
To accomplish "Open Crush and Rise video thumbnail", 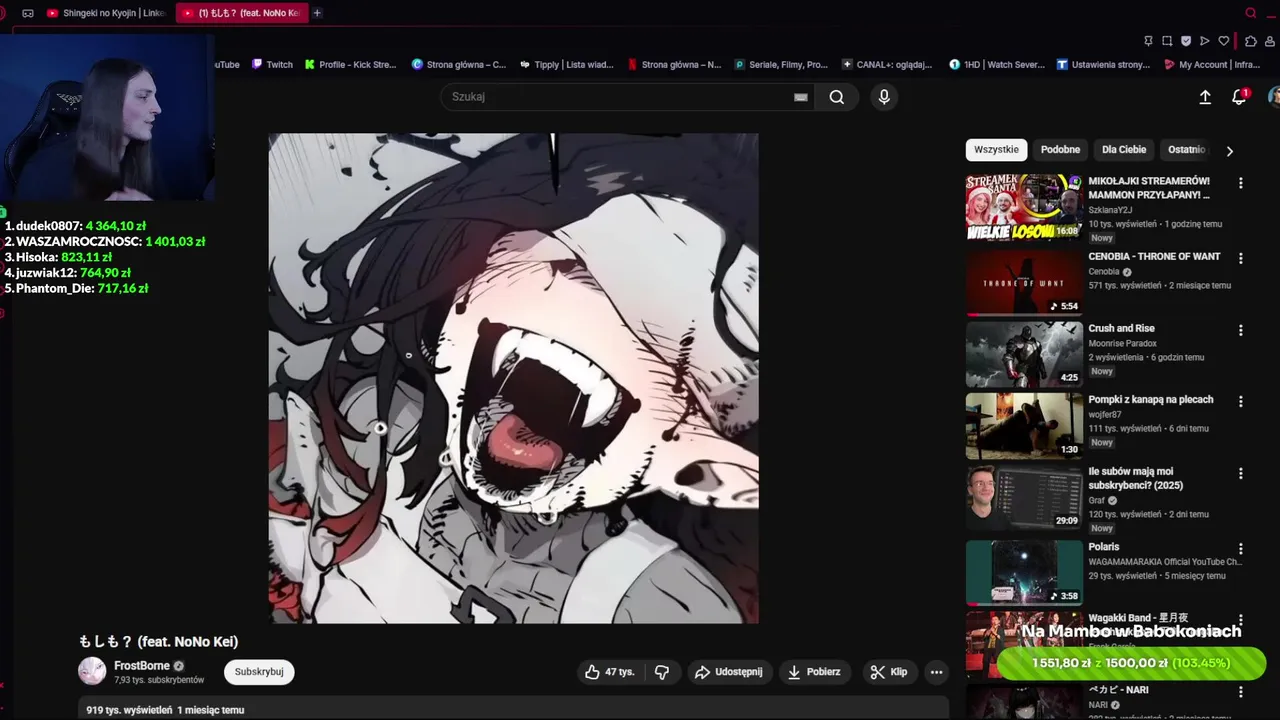I will [x=1024, y=354].
